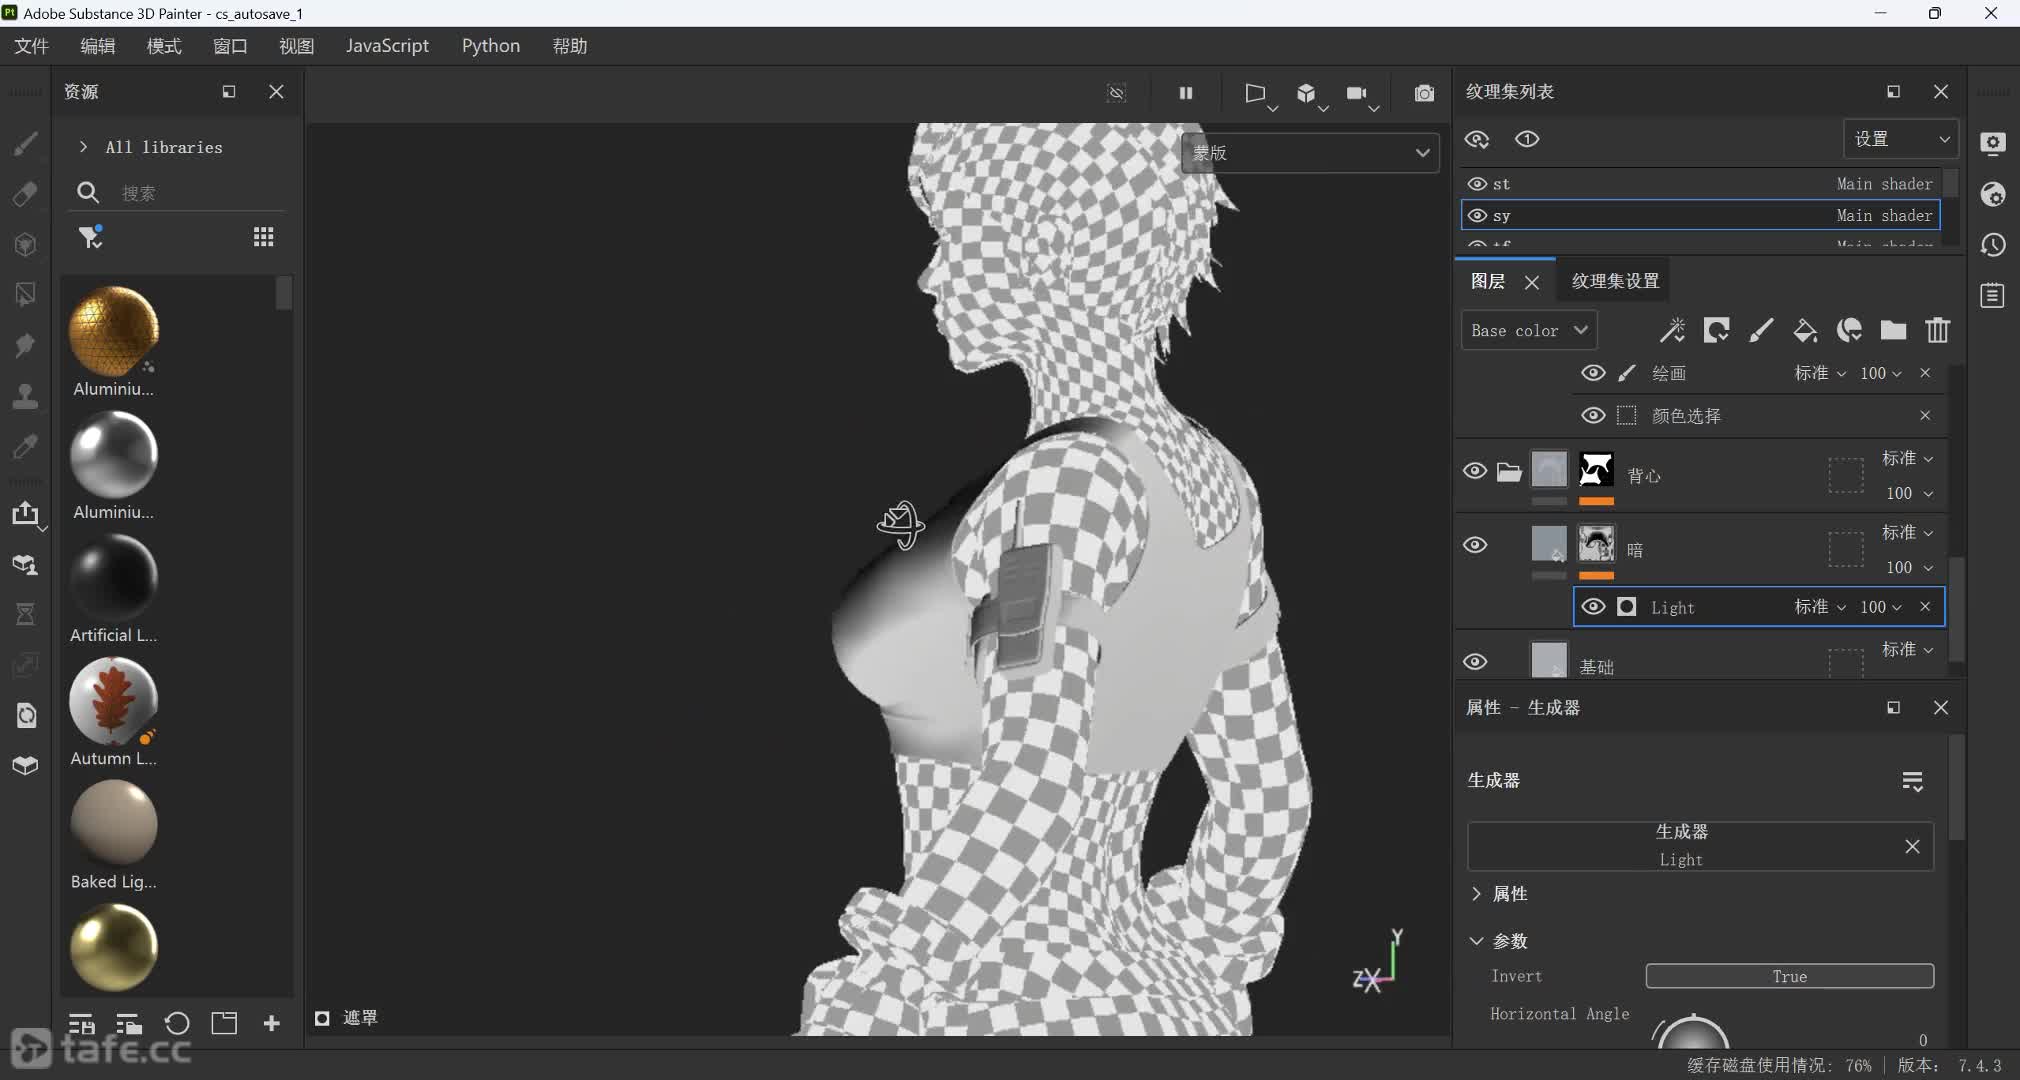
Task: Remove the Light generator with X button
Action: pos(1912,846)
